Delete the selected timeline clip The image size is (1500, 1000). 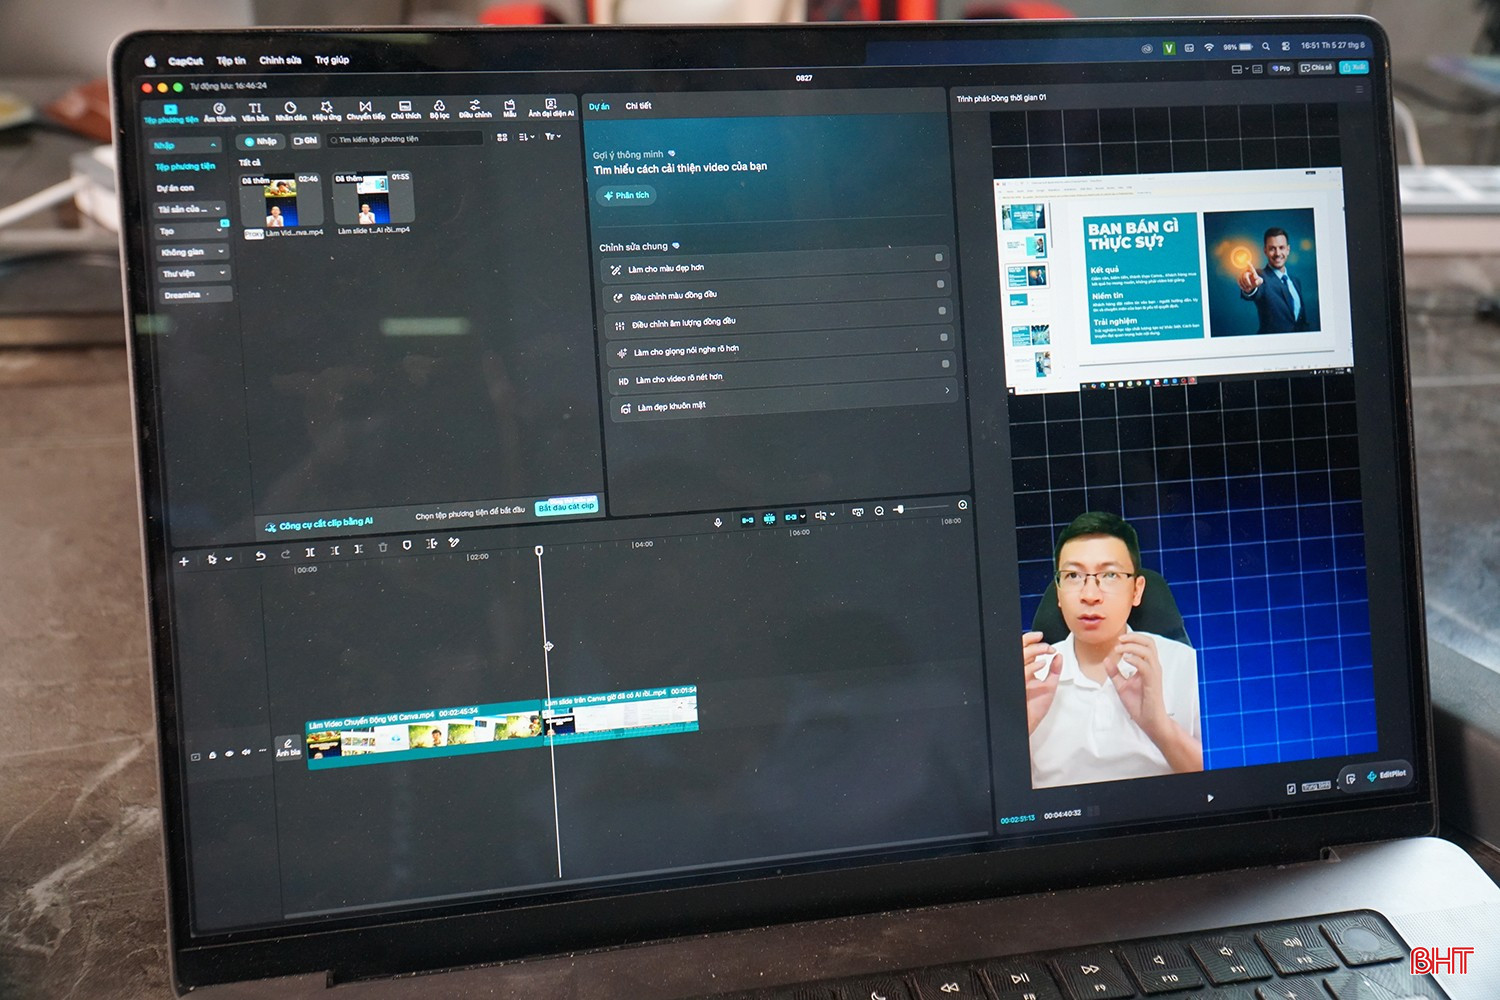pos(382,548)
